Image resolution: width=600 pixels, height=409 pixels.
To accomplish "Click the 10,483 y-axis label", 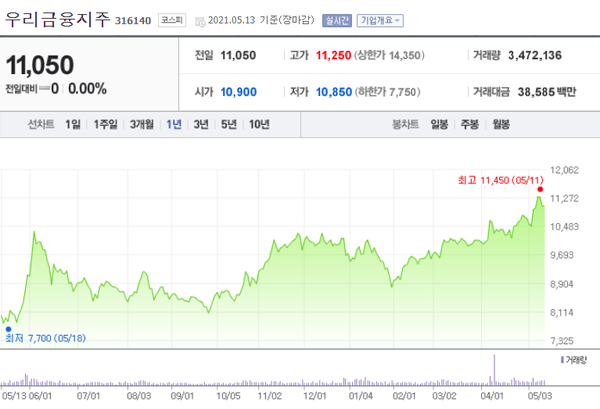I will point(564,227).
